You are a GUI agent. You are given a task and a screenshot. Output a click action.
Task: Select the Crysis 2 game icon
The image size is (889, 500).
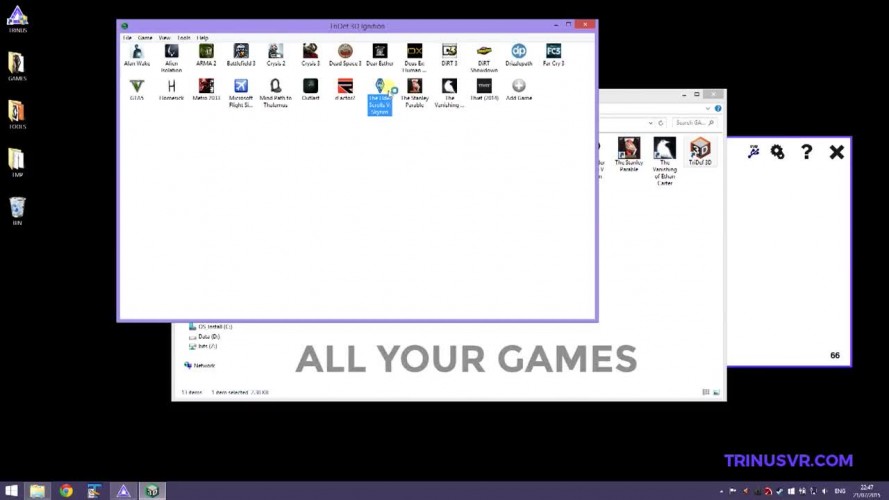[276, 55]
